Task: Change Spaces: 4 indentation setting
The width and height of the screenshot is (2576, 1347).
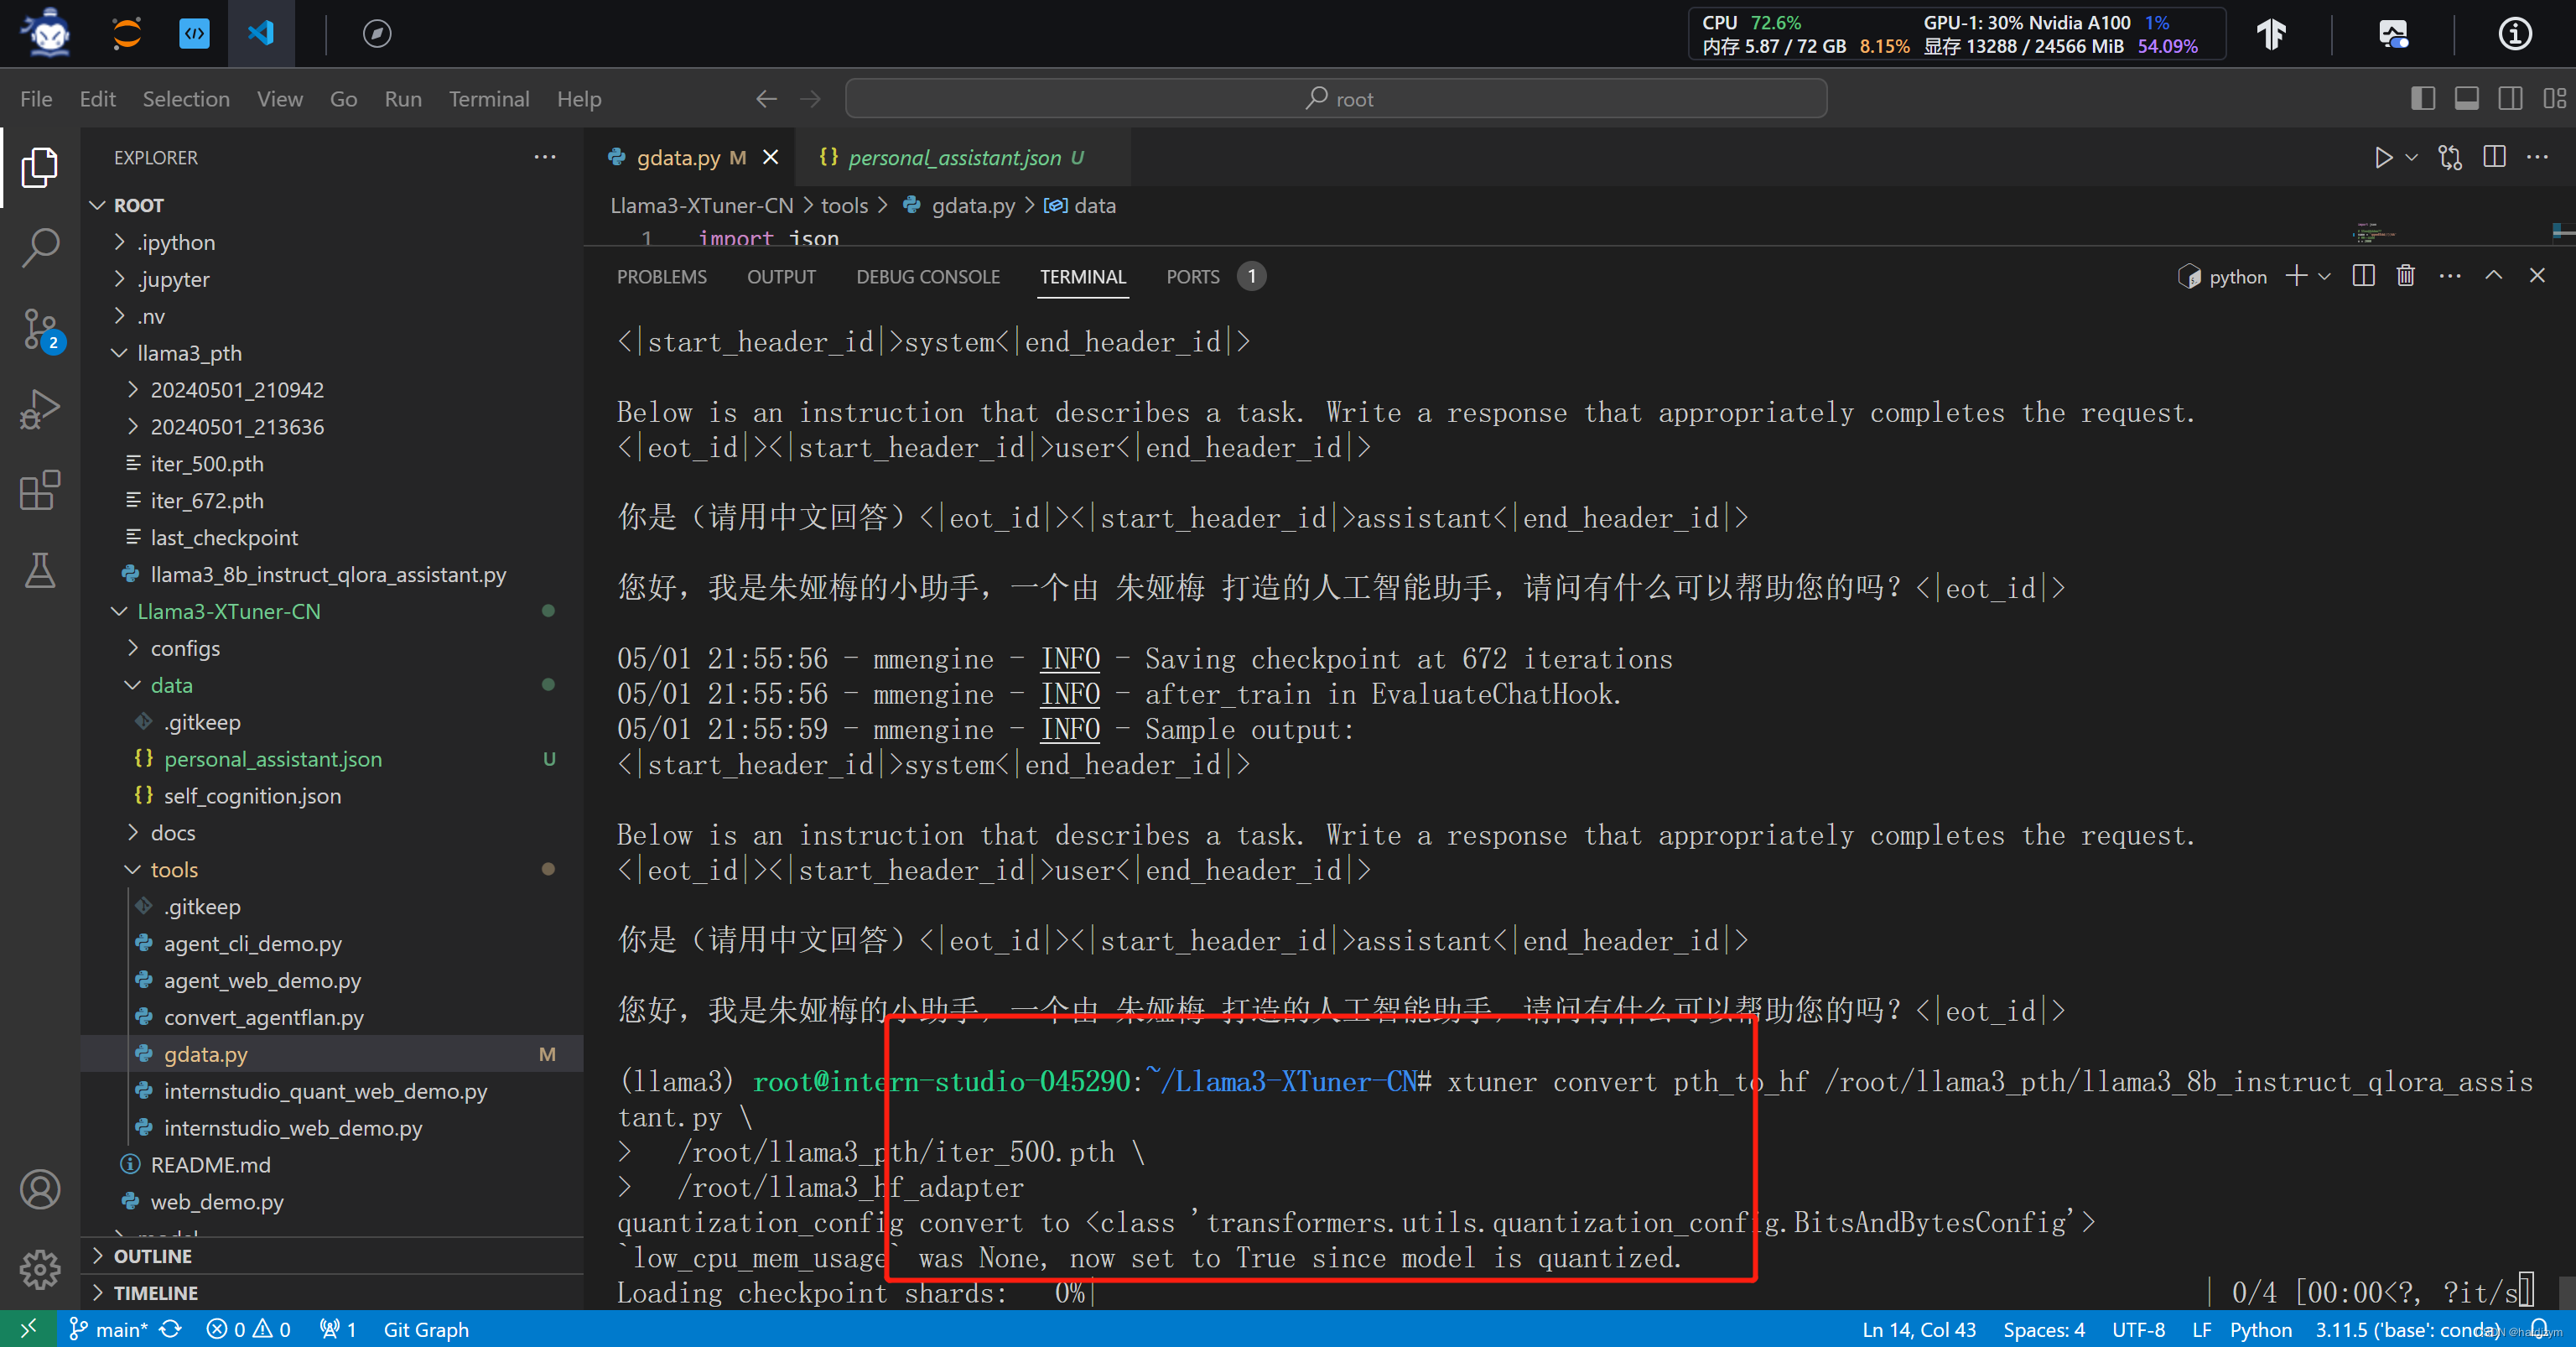Action: click(2044, 1329)
